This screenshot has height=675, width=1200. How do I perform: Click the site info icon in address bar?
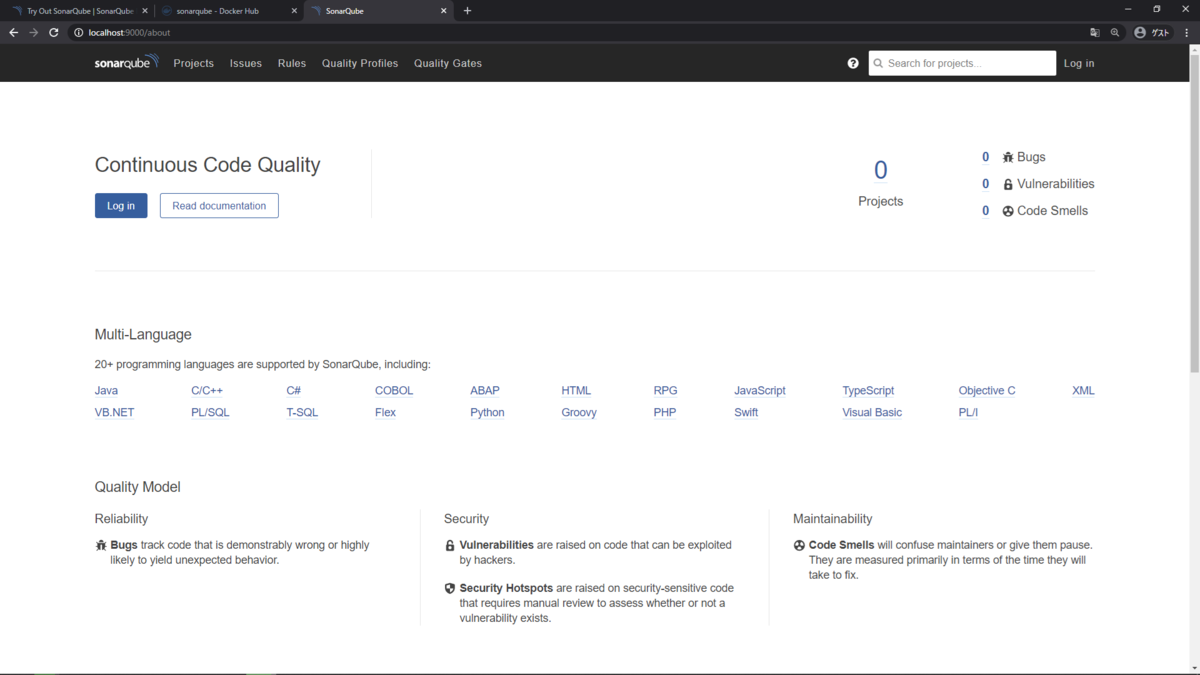(78, 32)
